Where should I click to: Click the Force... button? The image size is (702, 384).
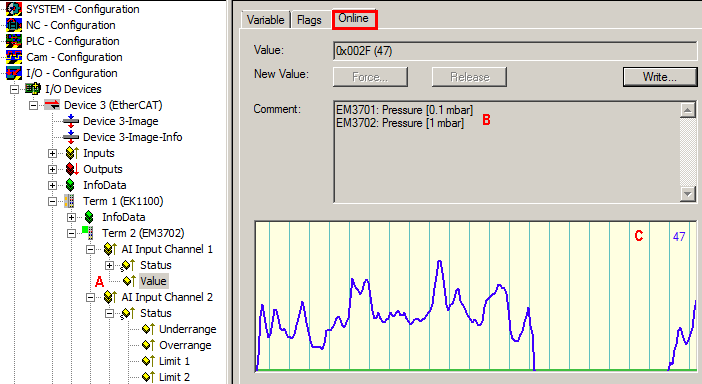[x=370, y=77]
